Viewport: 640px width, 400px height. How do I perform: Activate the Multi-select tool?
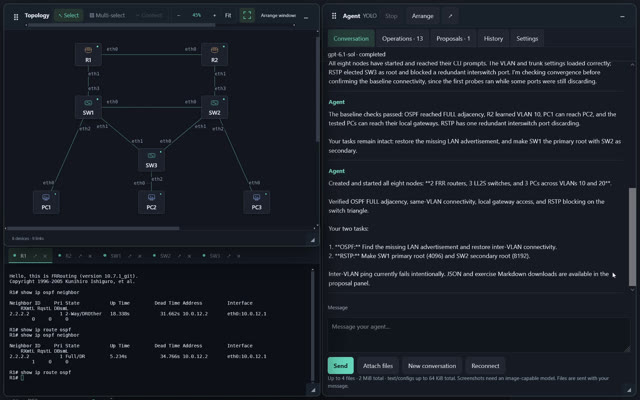point(107,16)
